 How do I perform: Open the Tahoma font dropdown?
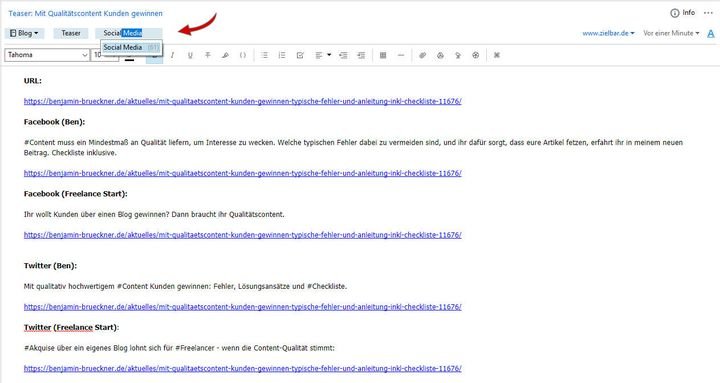click(x=47, y=55)
